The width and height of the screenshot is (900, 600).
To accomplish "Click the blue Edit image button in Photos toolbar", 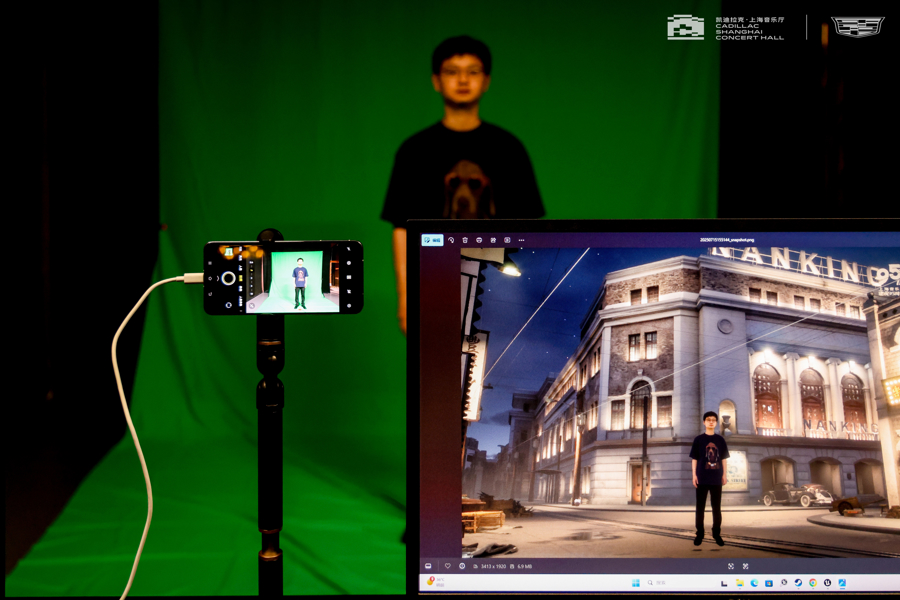I will pos(433,240).
